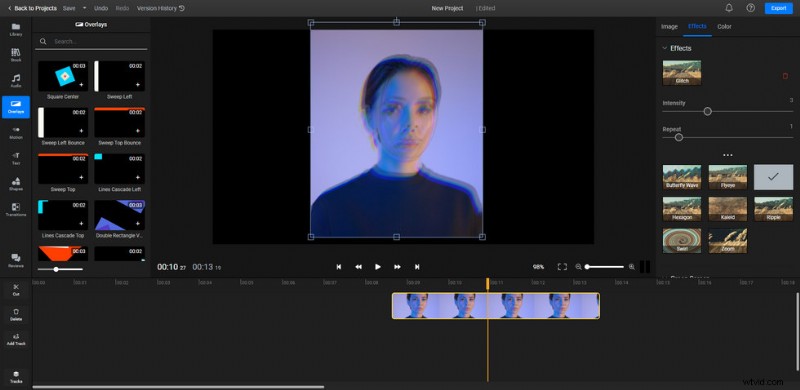Fast-forward the video preview
Screen dimensions: 800x390
[397, 266]
